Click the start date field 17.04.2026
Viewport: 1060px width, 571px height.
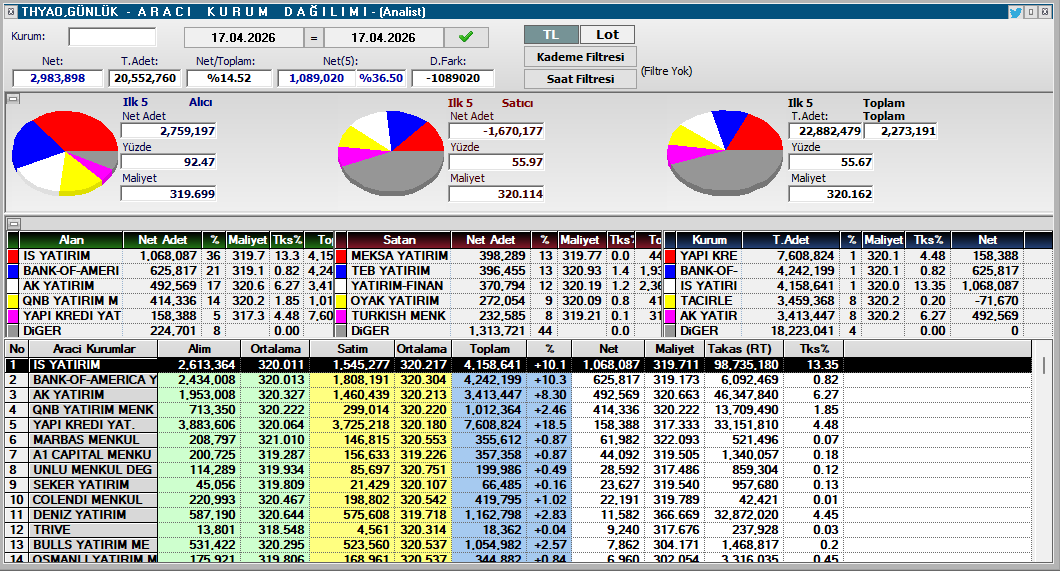pyautogui.click(x=243, y=38)
